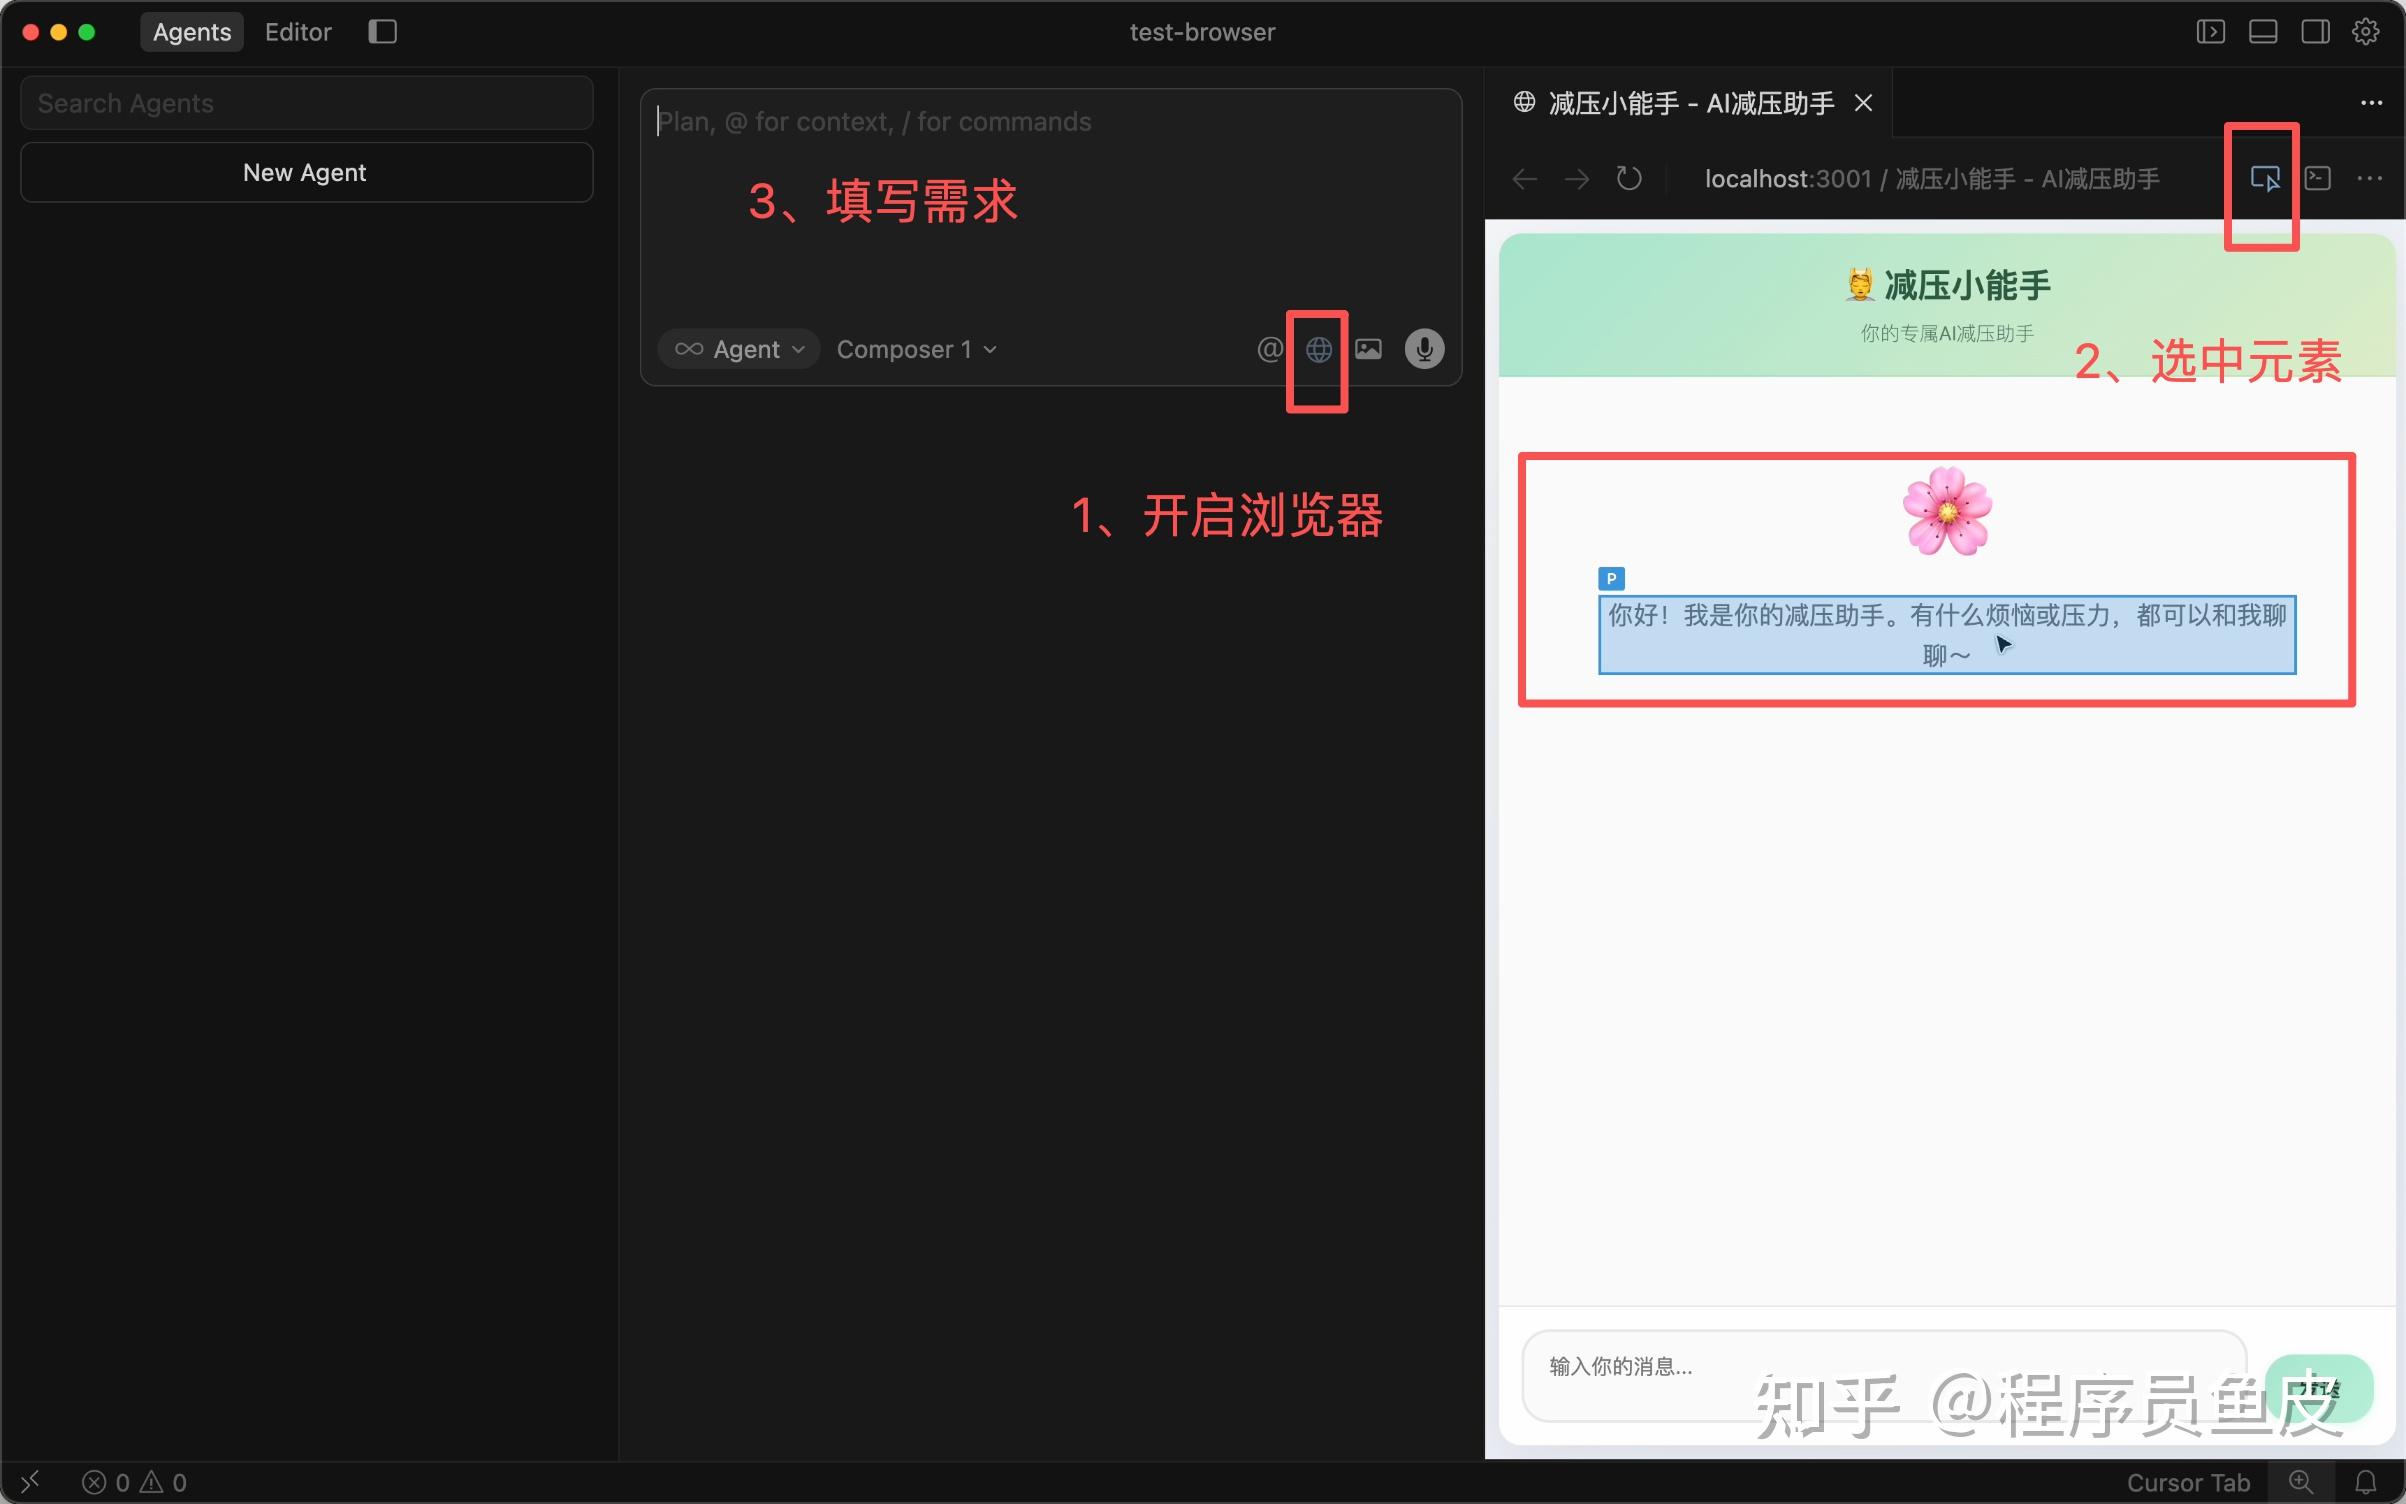The width and height of the screenshot is (2406, 1504).
Task: Expand the Composer 1 model dropdown
Action: point(916,349)
